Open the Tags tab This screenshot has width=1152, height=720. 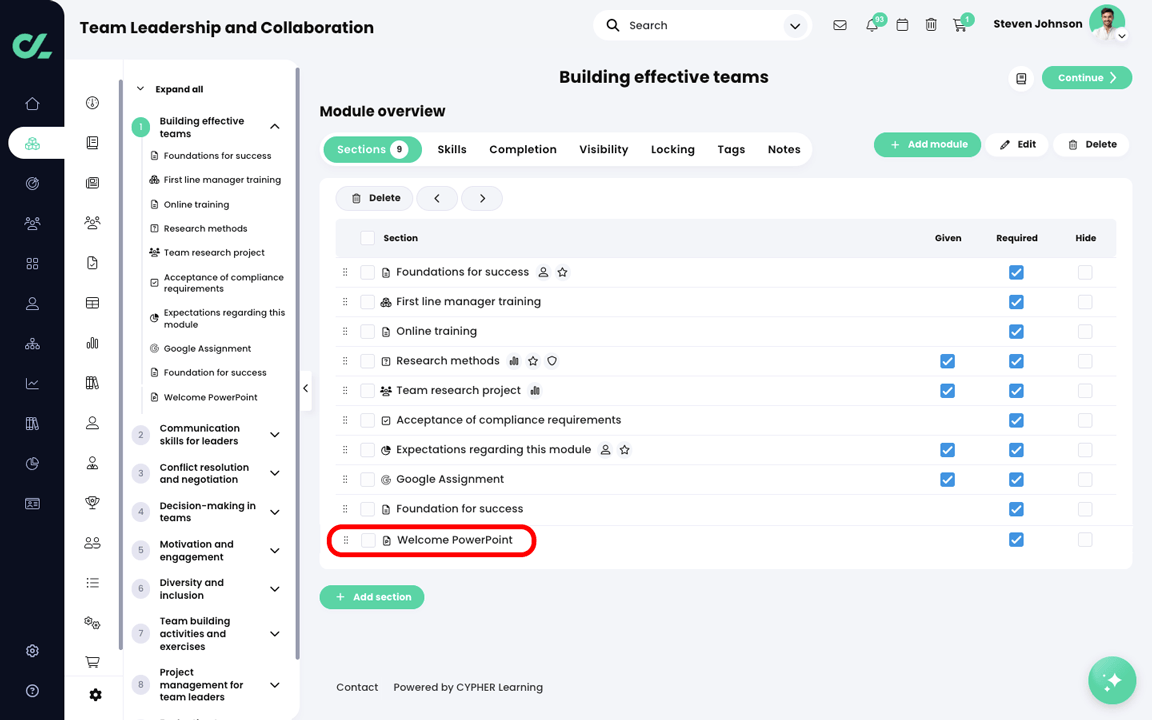731,149
